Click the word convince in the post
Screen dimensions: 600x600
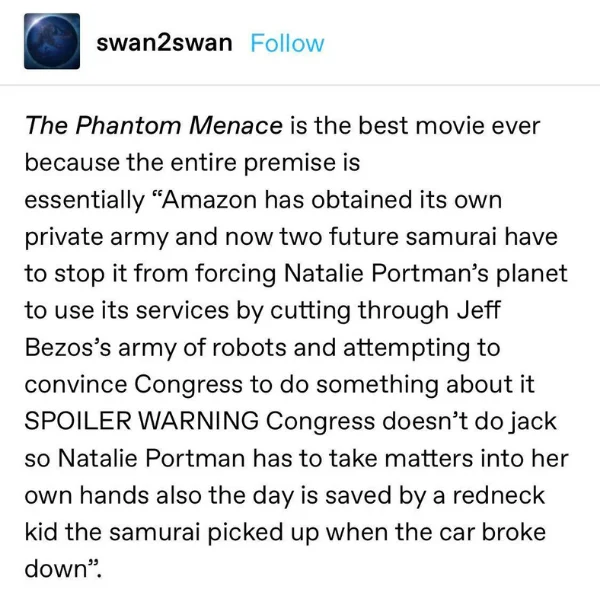pos(76,384)
